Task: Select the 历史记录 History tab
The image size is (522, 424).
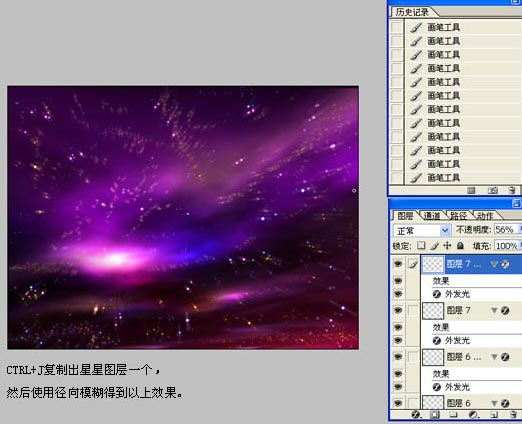Action: pos(412,12)
